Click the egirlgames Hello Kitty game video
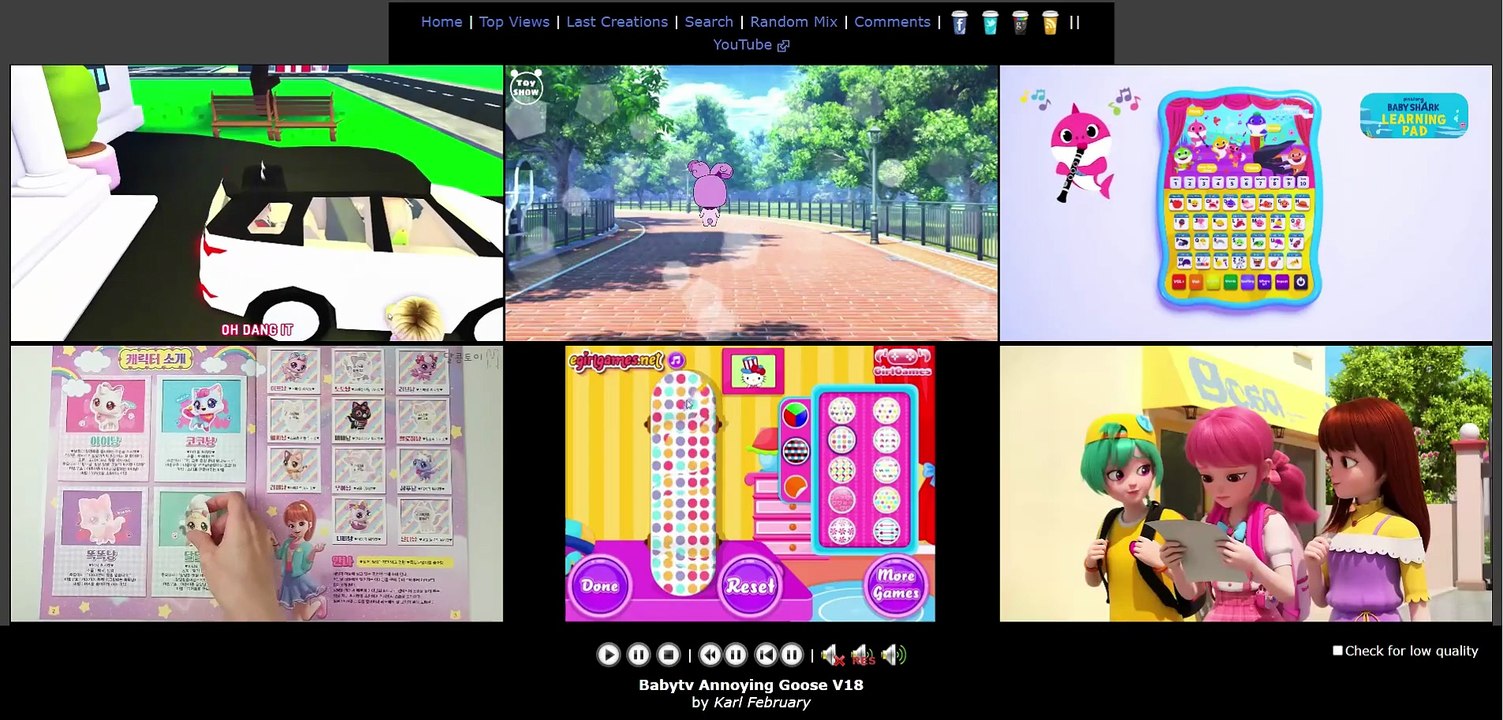 [x=751, y=484]
